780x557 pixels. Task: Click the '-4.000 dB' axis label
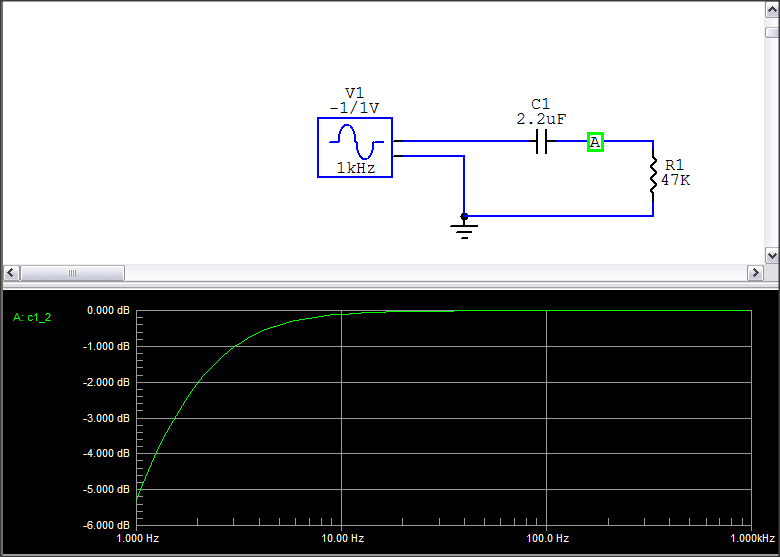pos(106,453)
